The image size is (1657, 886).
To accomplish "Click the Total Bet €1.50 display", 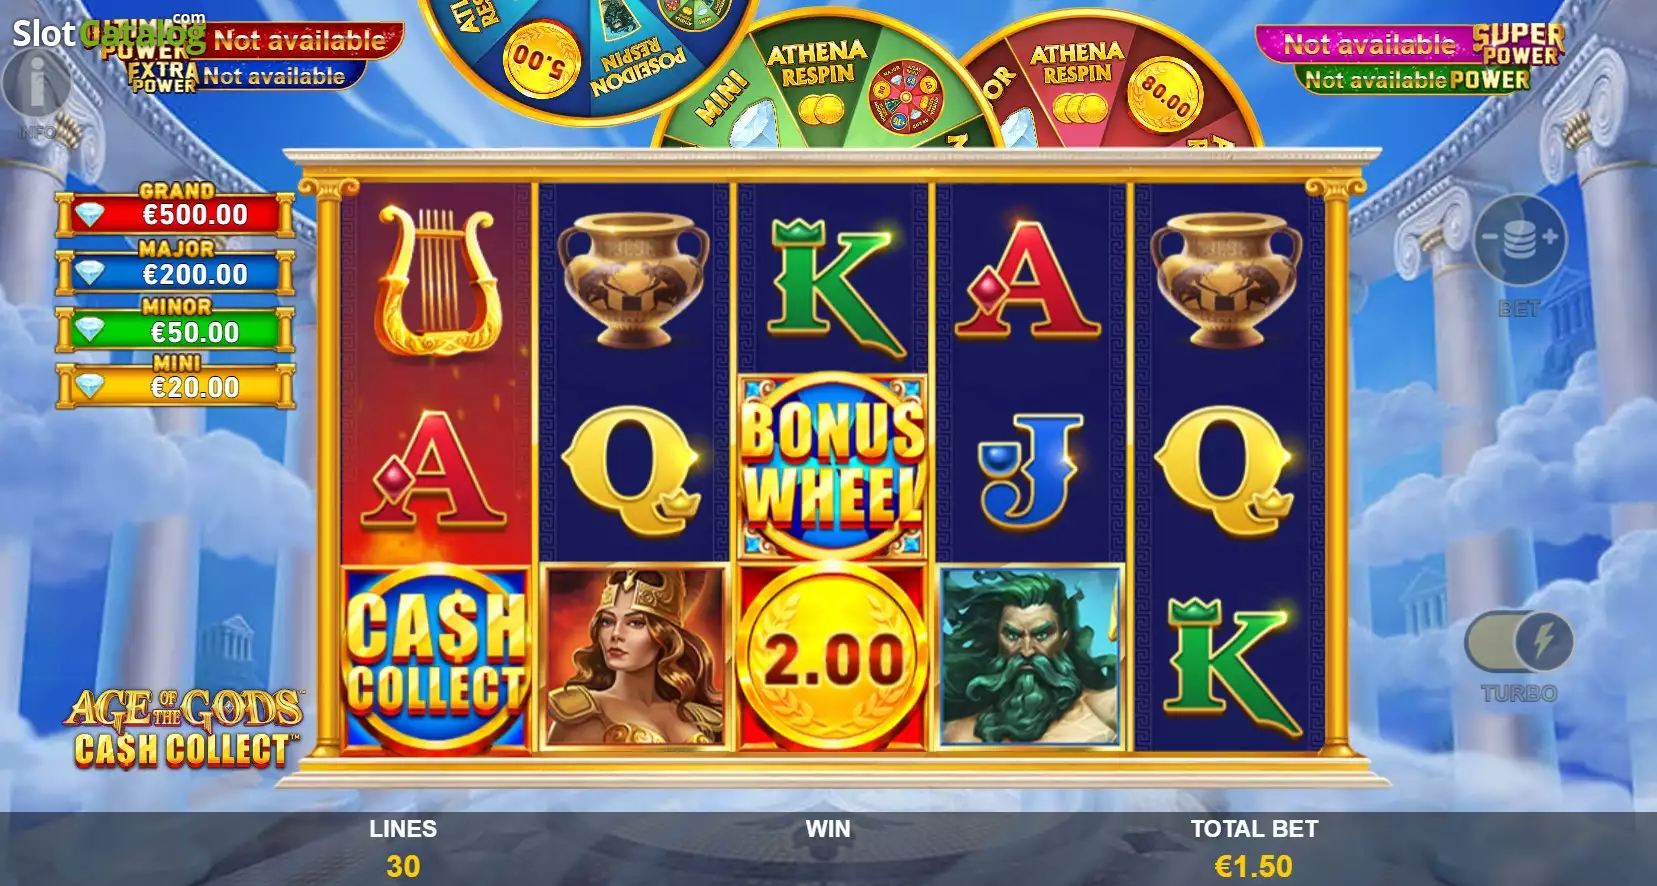I will [1254, 849].
